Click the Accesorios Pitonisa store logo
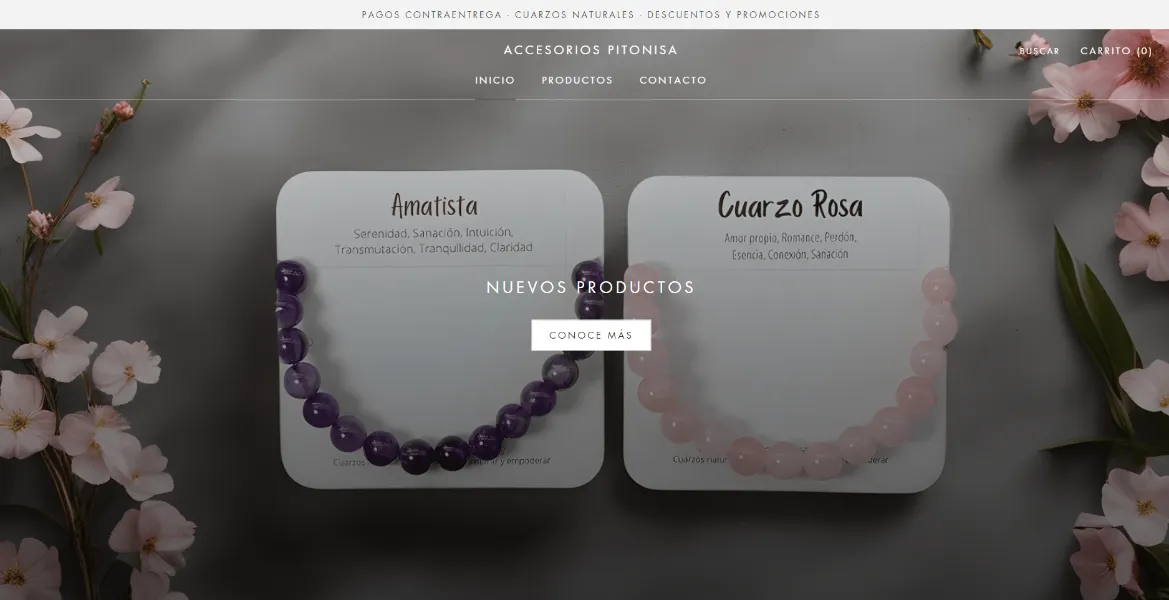The height and width of the screenshot is (600, 1169). [x=590, y=50]
